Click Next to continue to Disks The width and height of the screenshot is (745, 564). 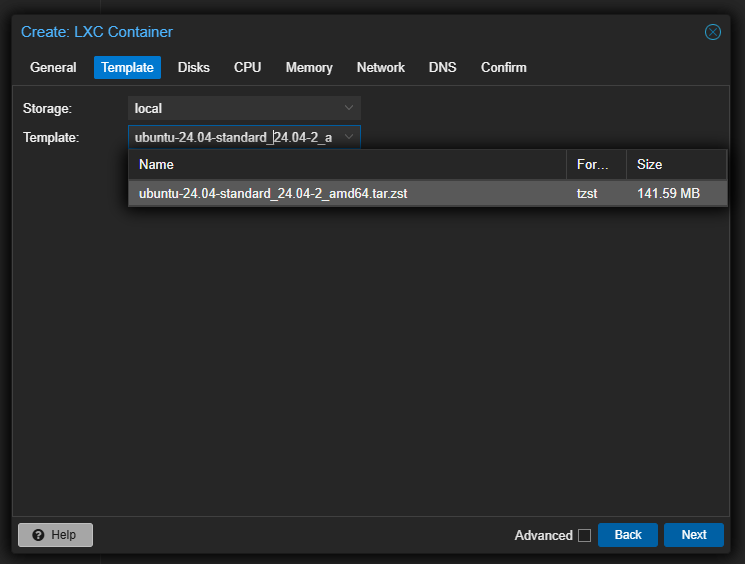(x=694, y=535)
